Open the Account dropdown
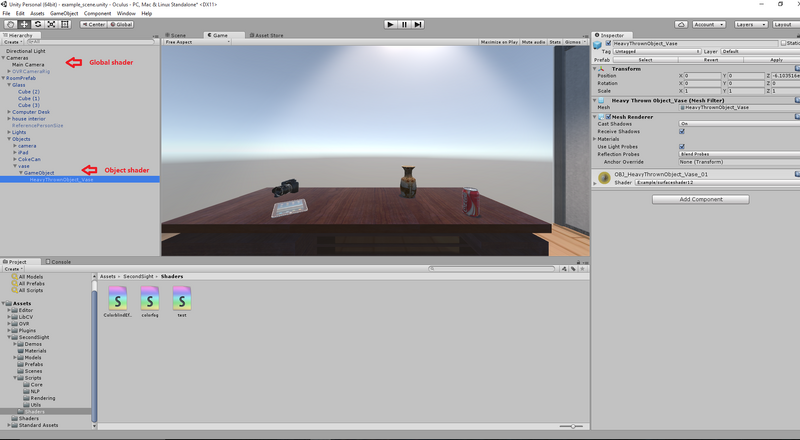The image size is (800, 440). [709, 24]
